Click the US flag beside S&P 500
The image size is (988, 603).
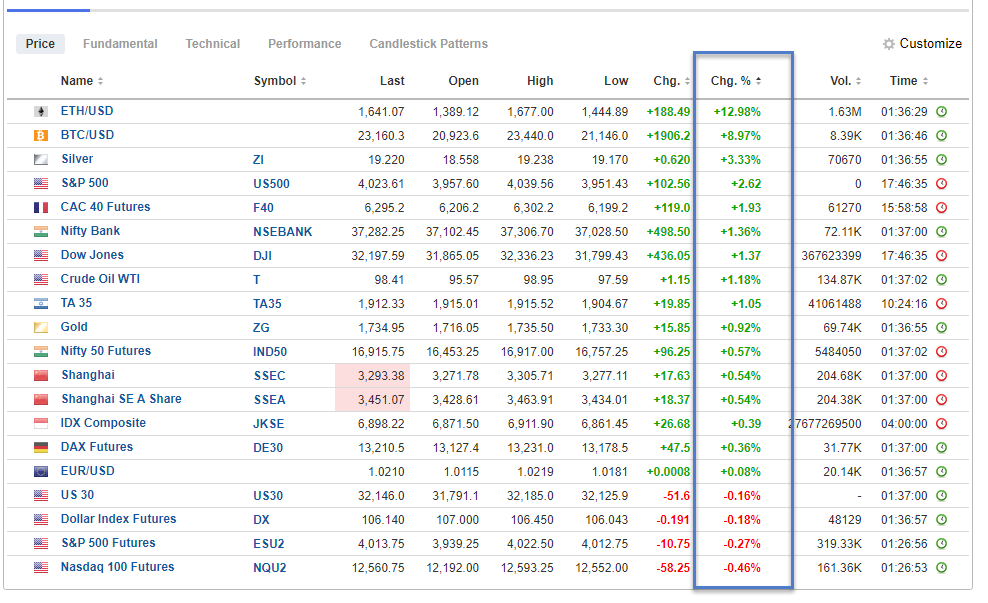[x=41, y=183]
